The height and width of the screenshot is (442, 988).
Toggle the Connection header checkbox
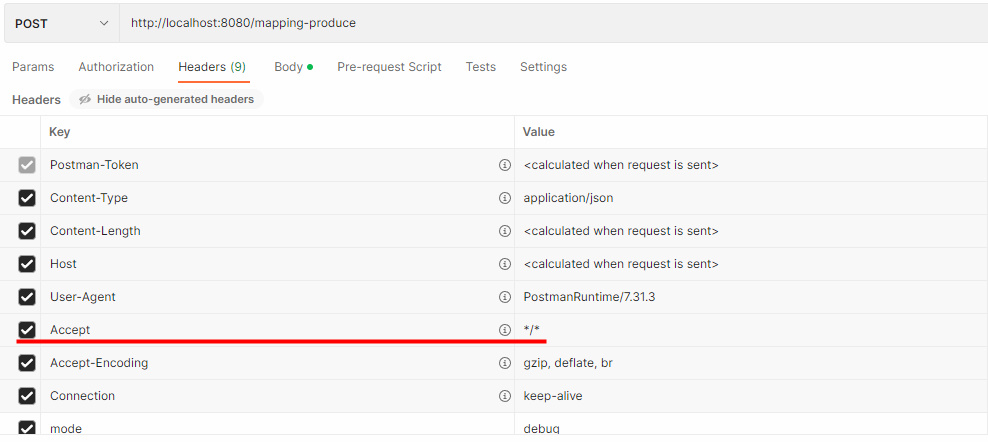tap(27, 396)
